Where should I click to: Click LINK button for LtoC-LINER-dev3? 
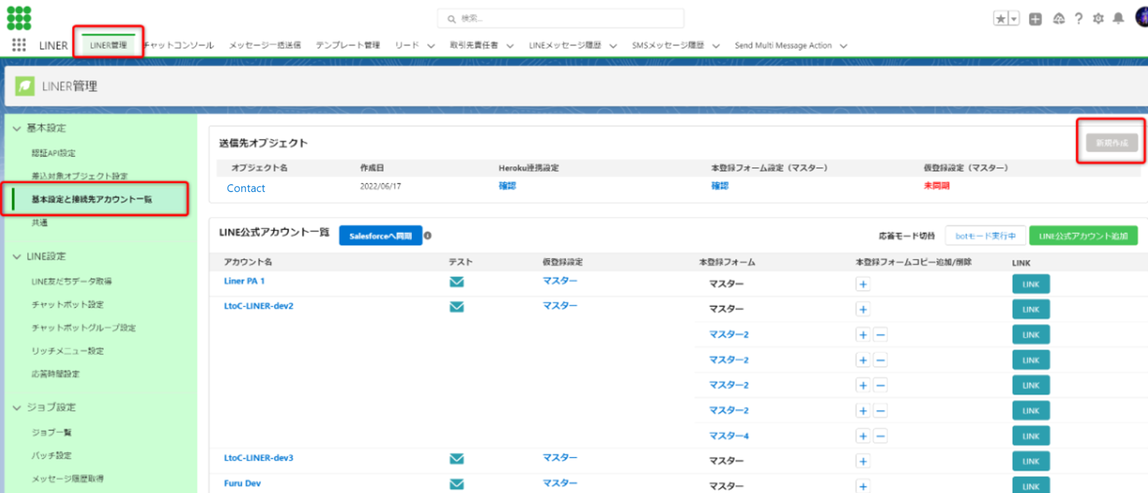pyautogui.click(x=1031, y=461)
